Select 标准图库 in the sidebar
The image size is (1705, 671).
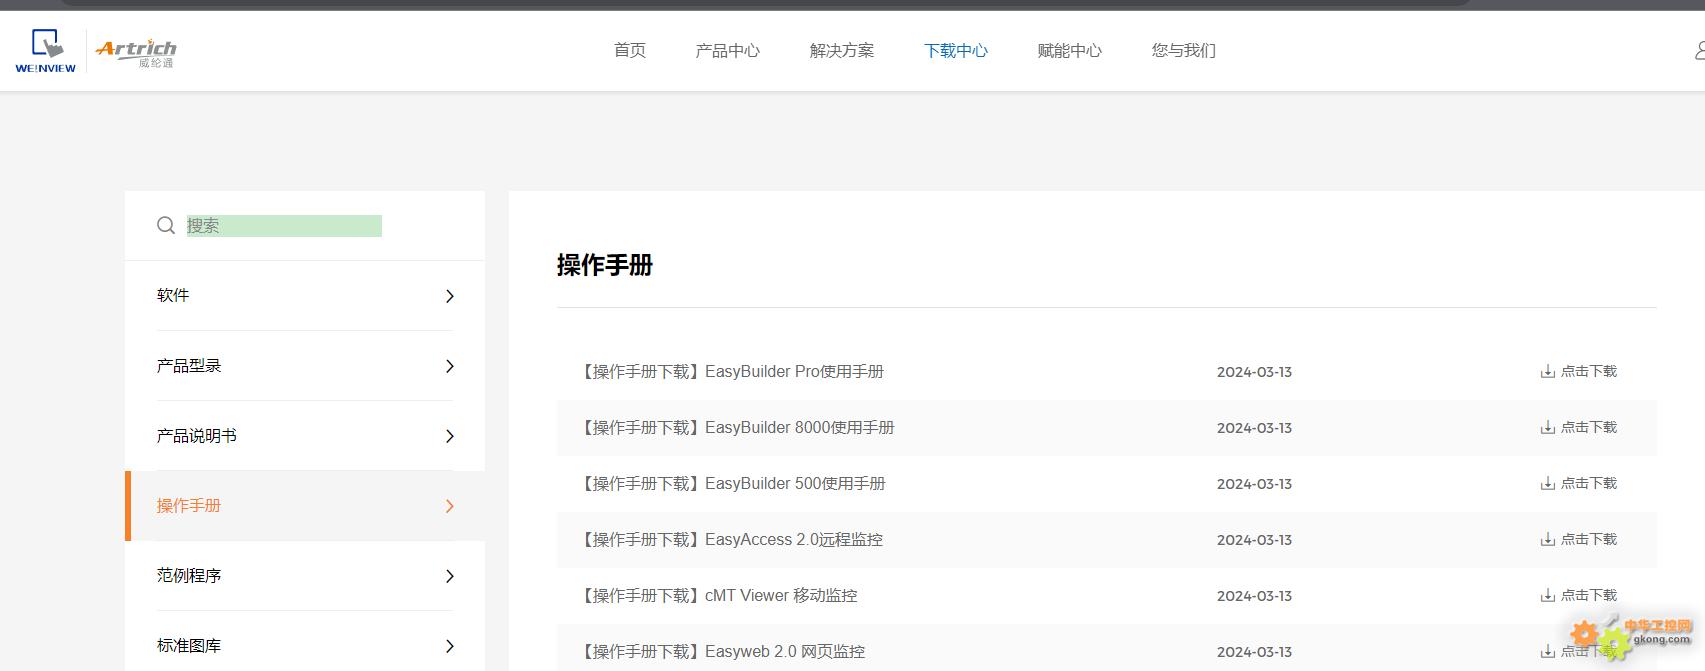(189, 646)
